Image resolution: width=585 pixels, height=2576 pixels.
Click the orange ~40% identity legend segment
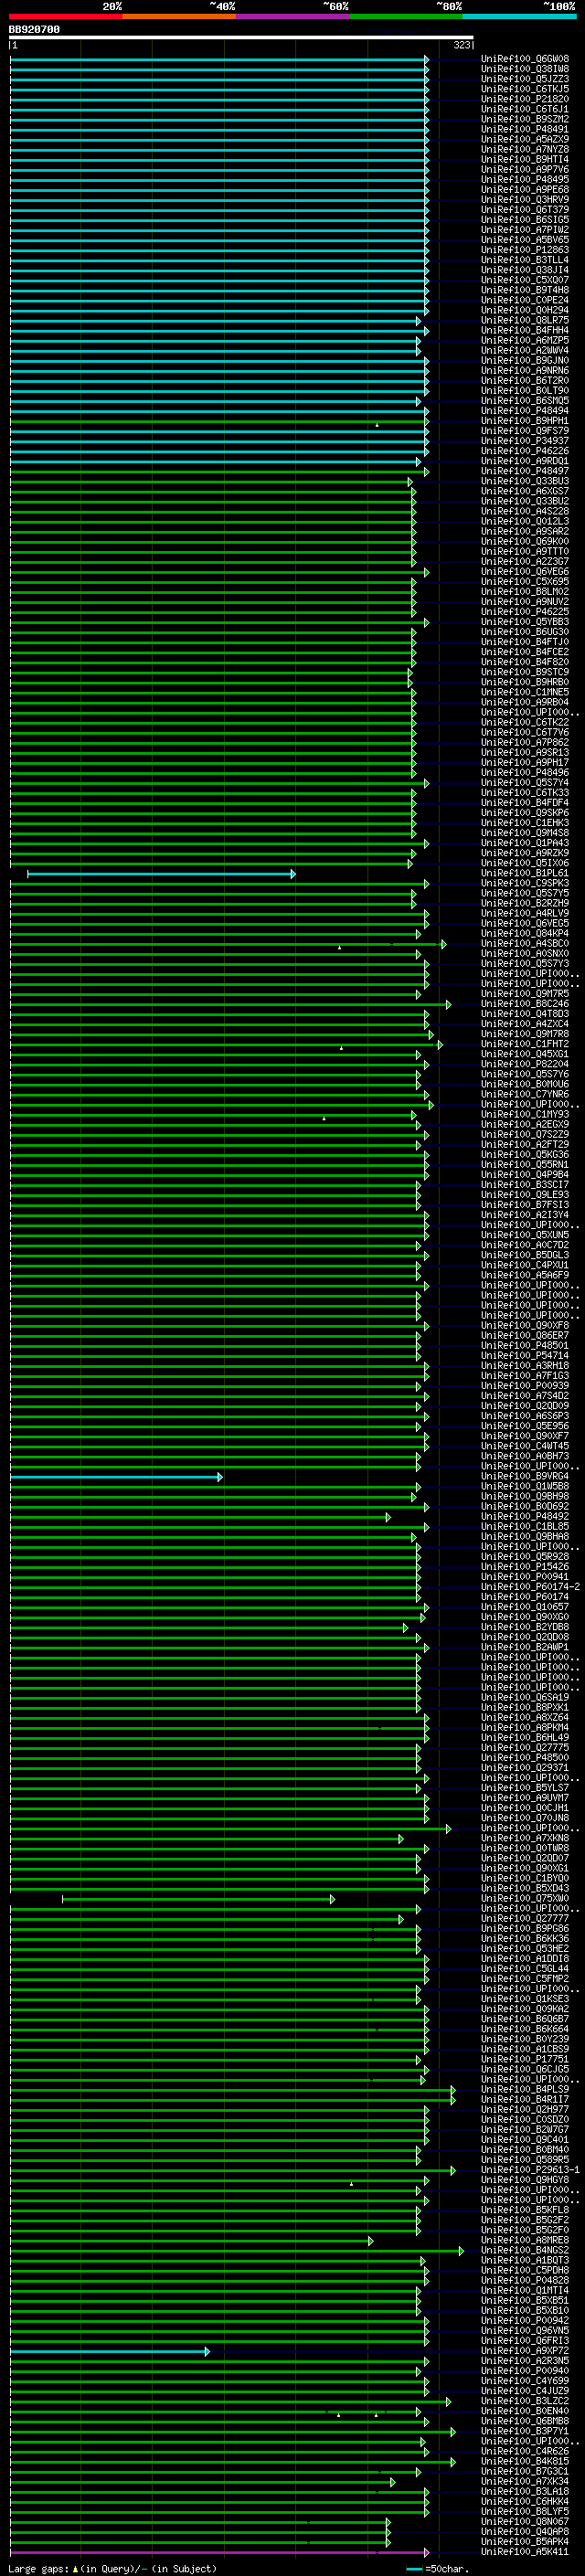pos(179,16)
